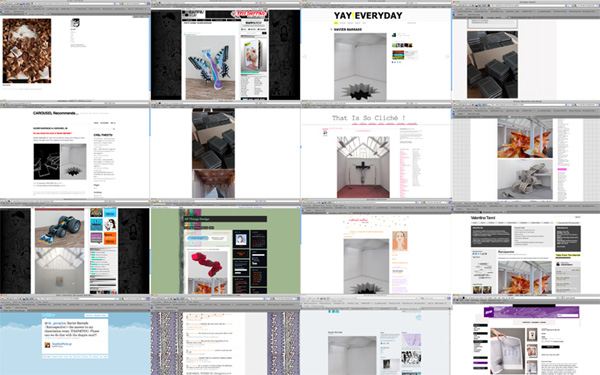Click the XAVIER BARRADE post title on YAY!EVERYDAY
Screen dimensions: 600x375
[348, 29]
